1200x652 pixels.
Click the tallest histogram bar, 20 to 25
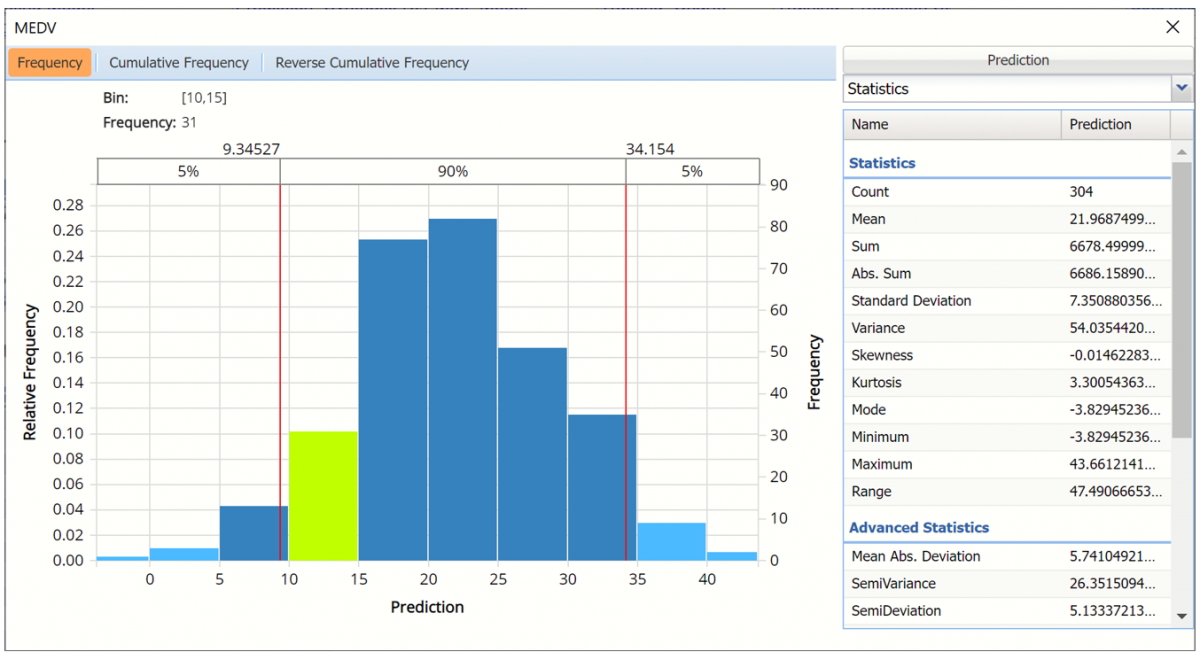tap(462, 390)
